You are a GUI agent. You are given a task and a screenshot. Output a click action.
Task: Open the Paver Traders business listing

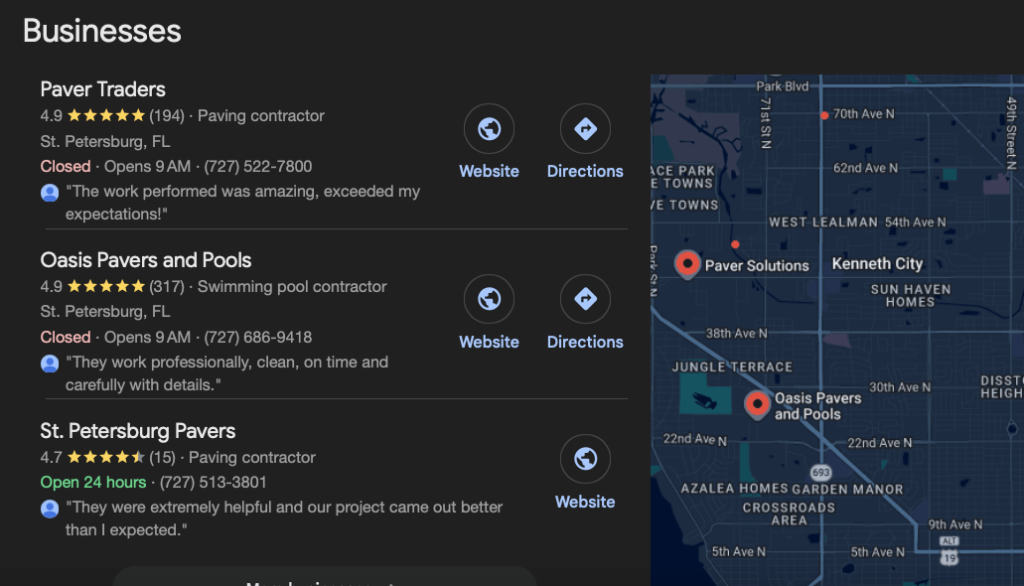(103, 89)
